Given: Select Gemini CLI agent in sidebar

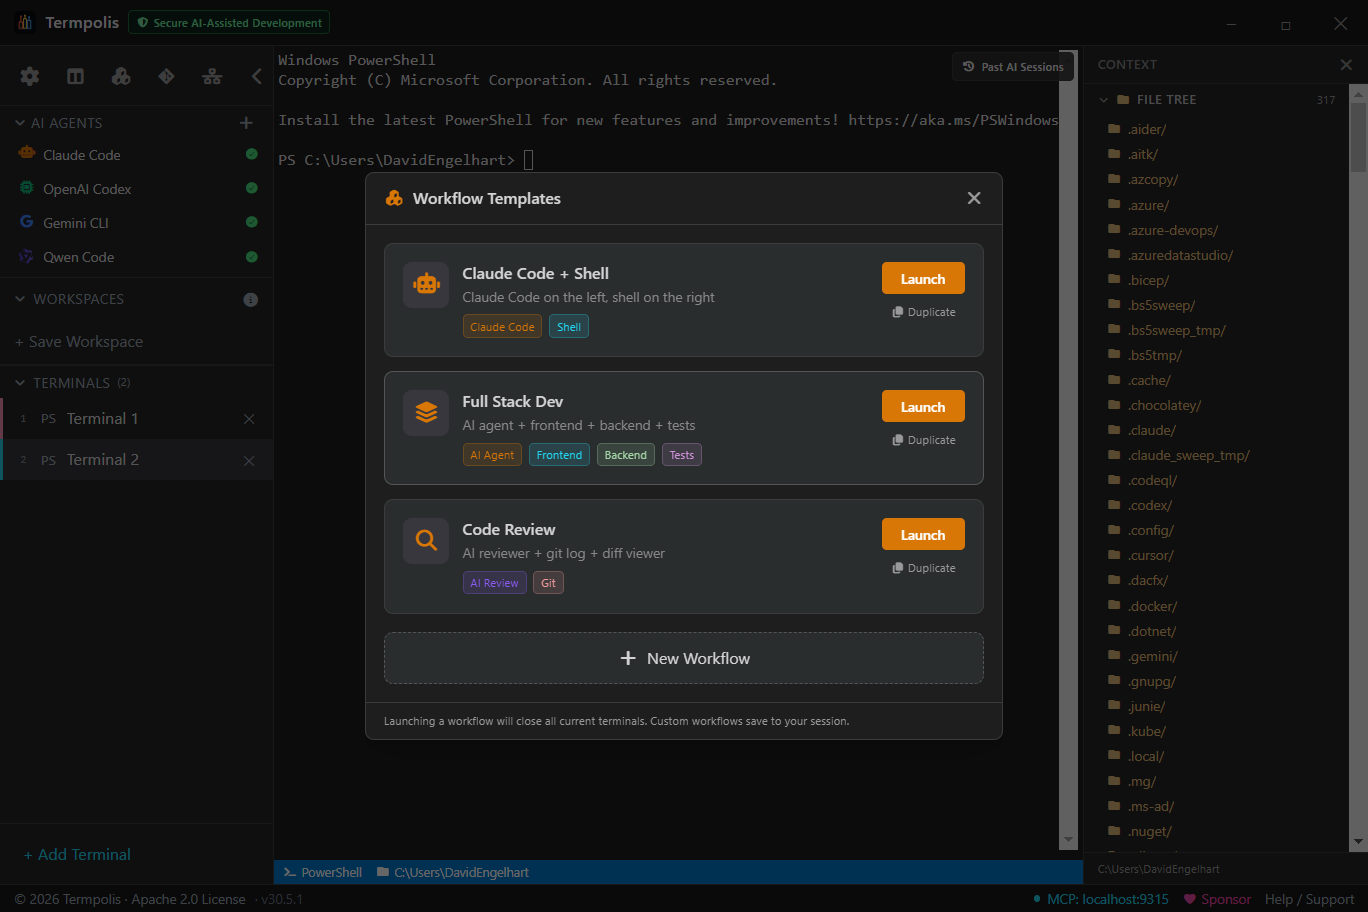Looking at the screenshot, I should (x=136, y=223).
